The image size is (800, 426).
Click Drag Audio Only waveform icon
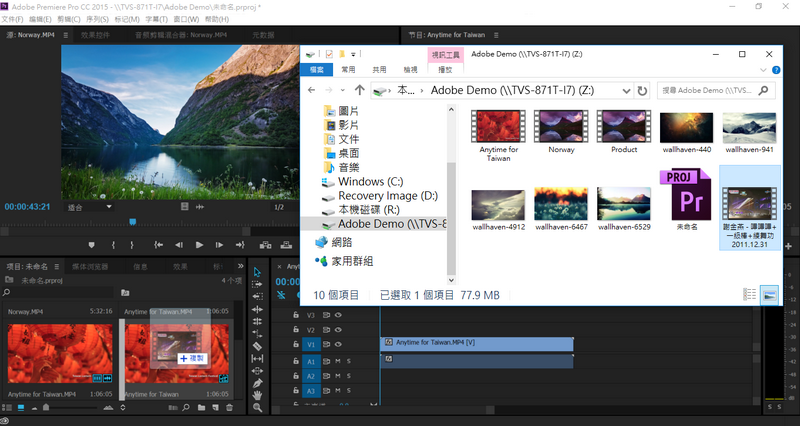tap(199, 207)
